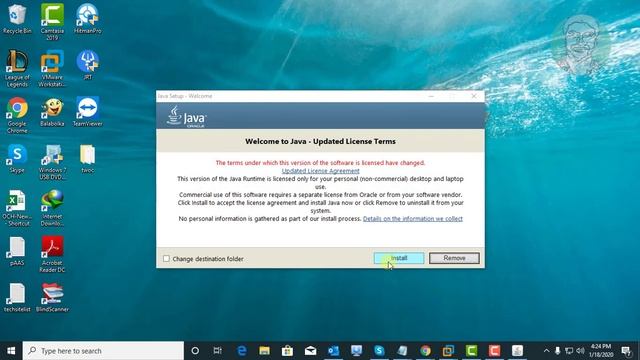Select the Camtasia 2019 desktop icon

(52, 21)
